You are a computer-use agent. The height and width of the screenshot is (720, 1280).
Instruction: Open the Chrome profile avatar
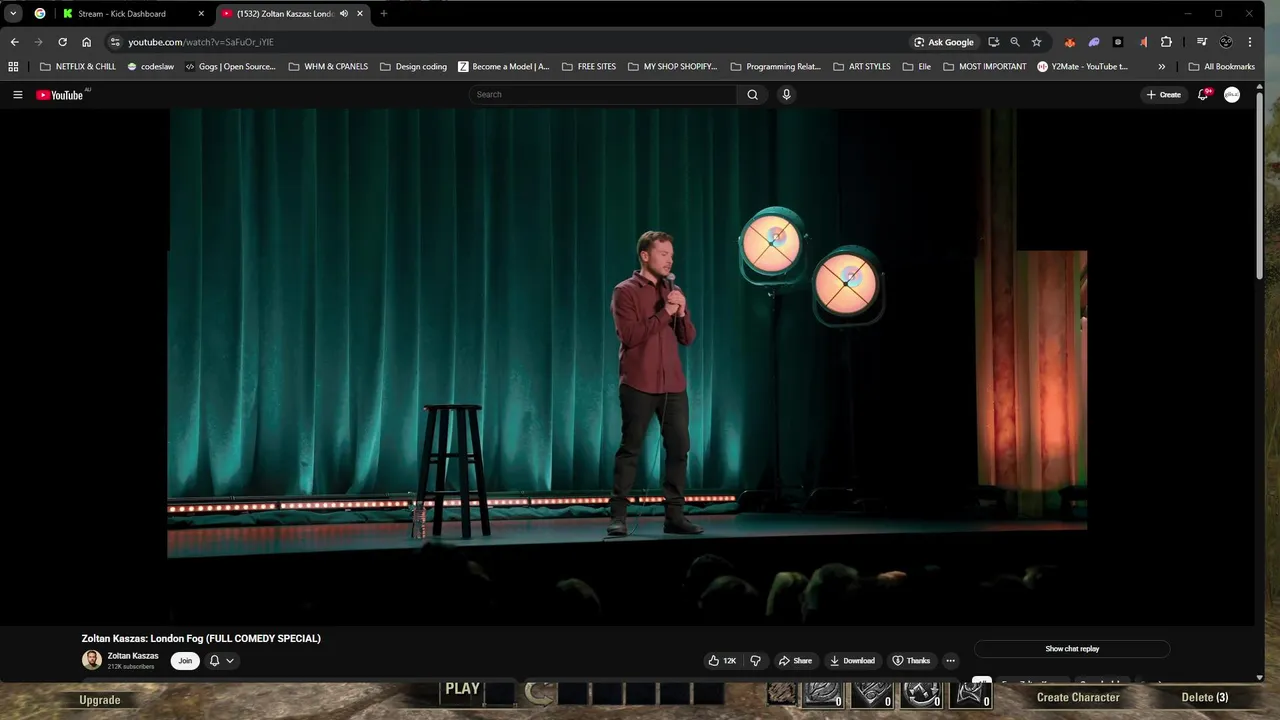coord(1226,42)
